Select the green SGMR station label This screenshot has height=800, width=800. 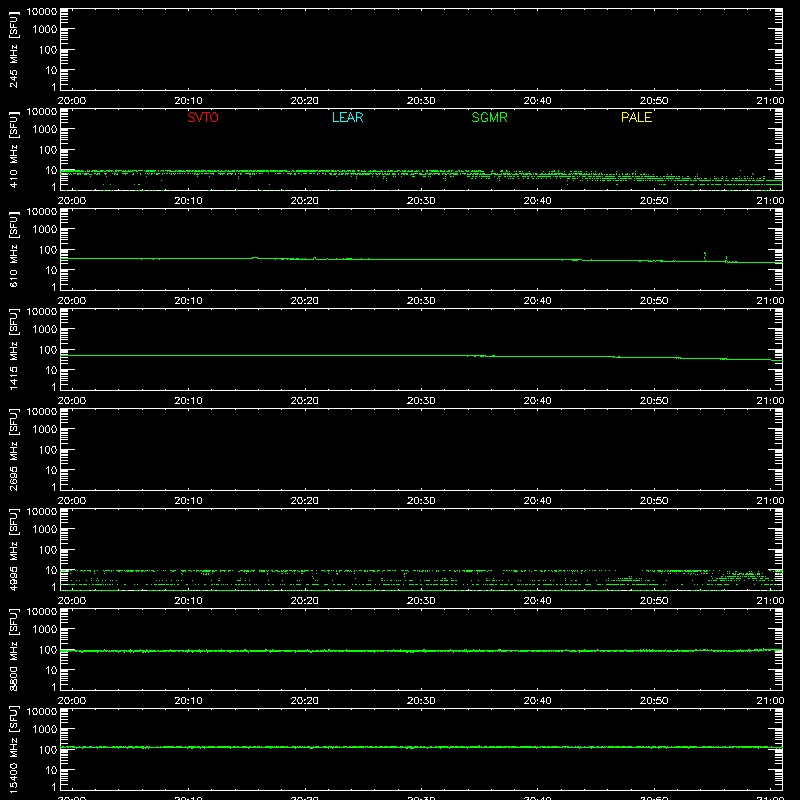coord(489,117)
